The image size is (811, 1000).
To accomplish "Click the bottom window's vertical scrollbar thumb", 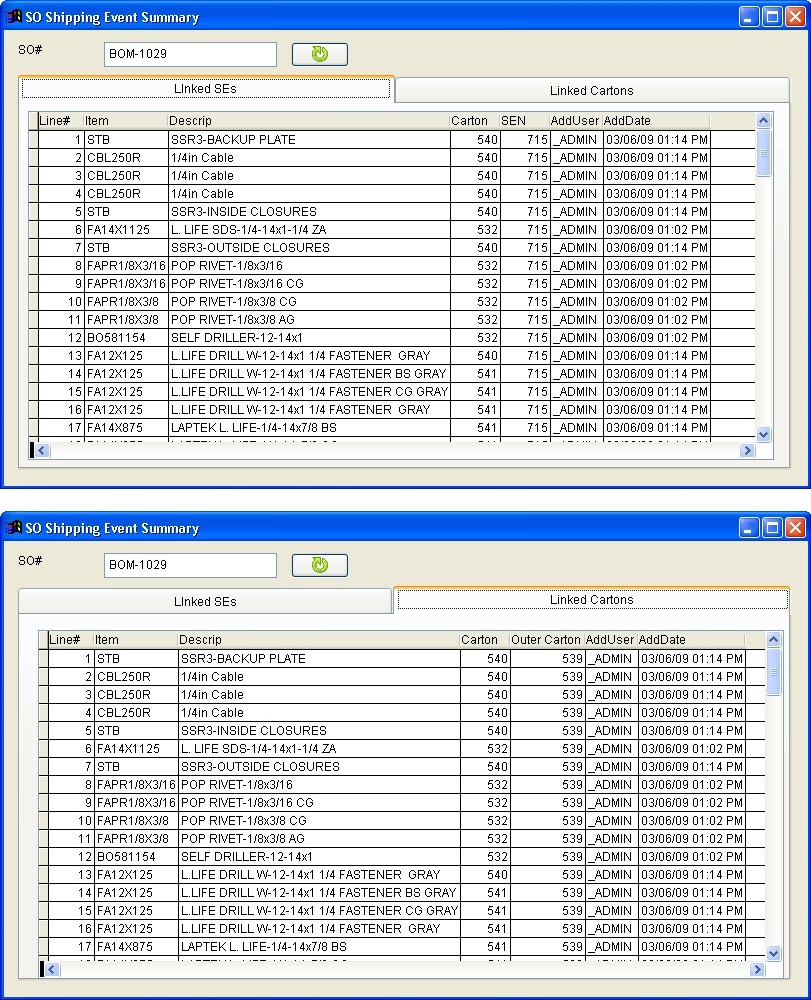I will pyautogui.click(x=773, y=672).
